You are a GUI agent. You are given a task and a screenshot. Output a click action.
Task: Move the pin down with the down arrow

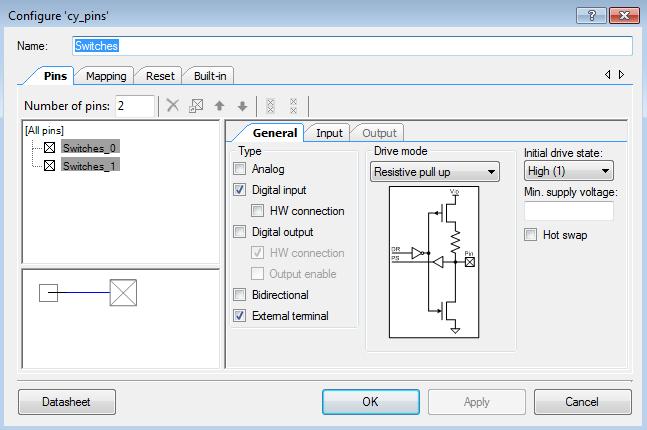click(242, 106)
